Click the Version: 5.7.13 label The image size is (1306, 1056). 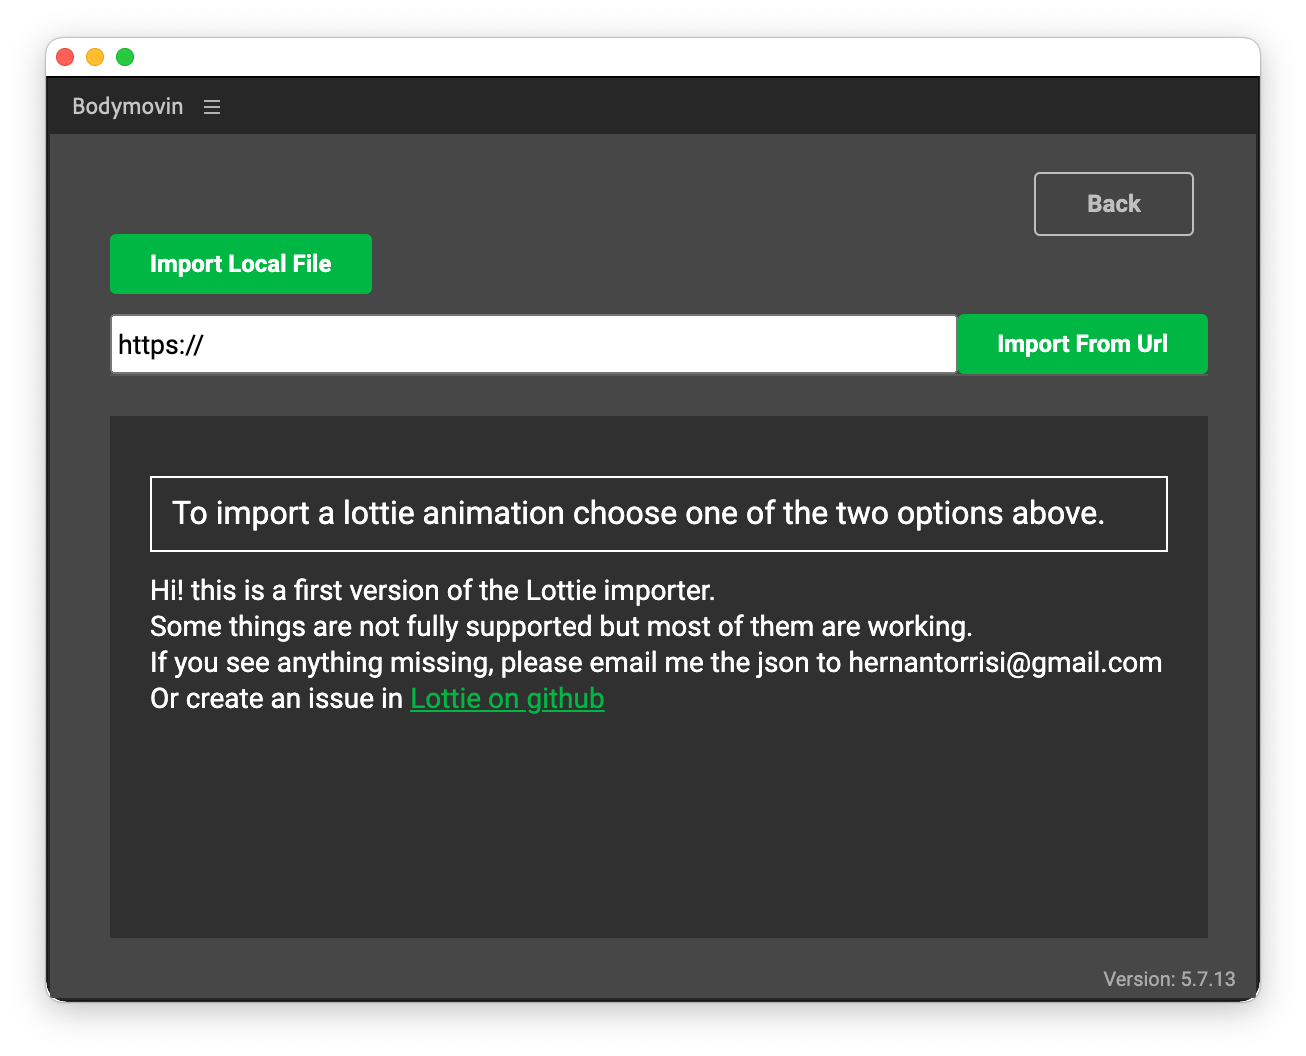pyautogui.click(x=1169, y=979)
